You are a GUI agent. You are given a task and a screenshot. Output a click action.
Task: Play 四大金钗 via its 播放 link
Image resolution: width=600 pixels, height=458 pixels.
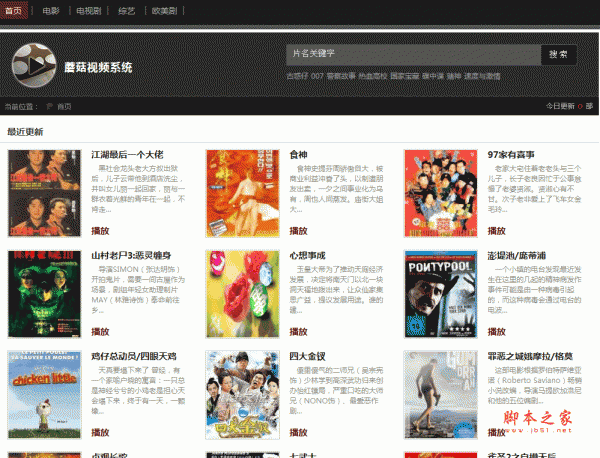(x=298, y=432)
